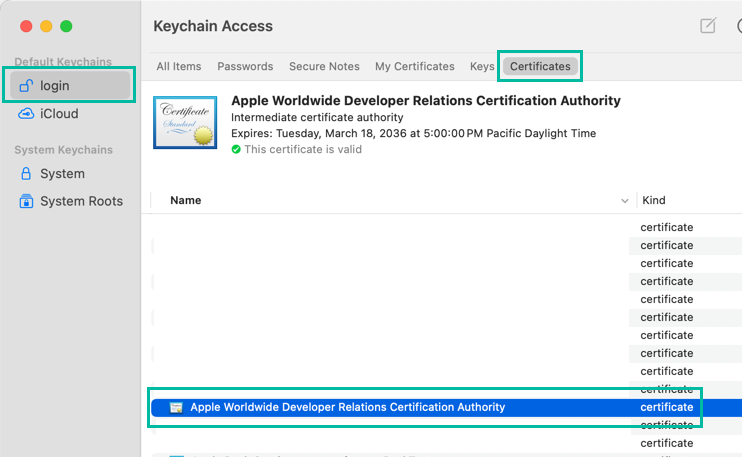
Task: Switch to the Passwords tab
Action: 245,66
